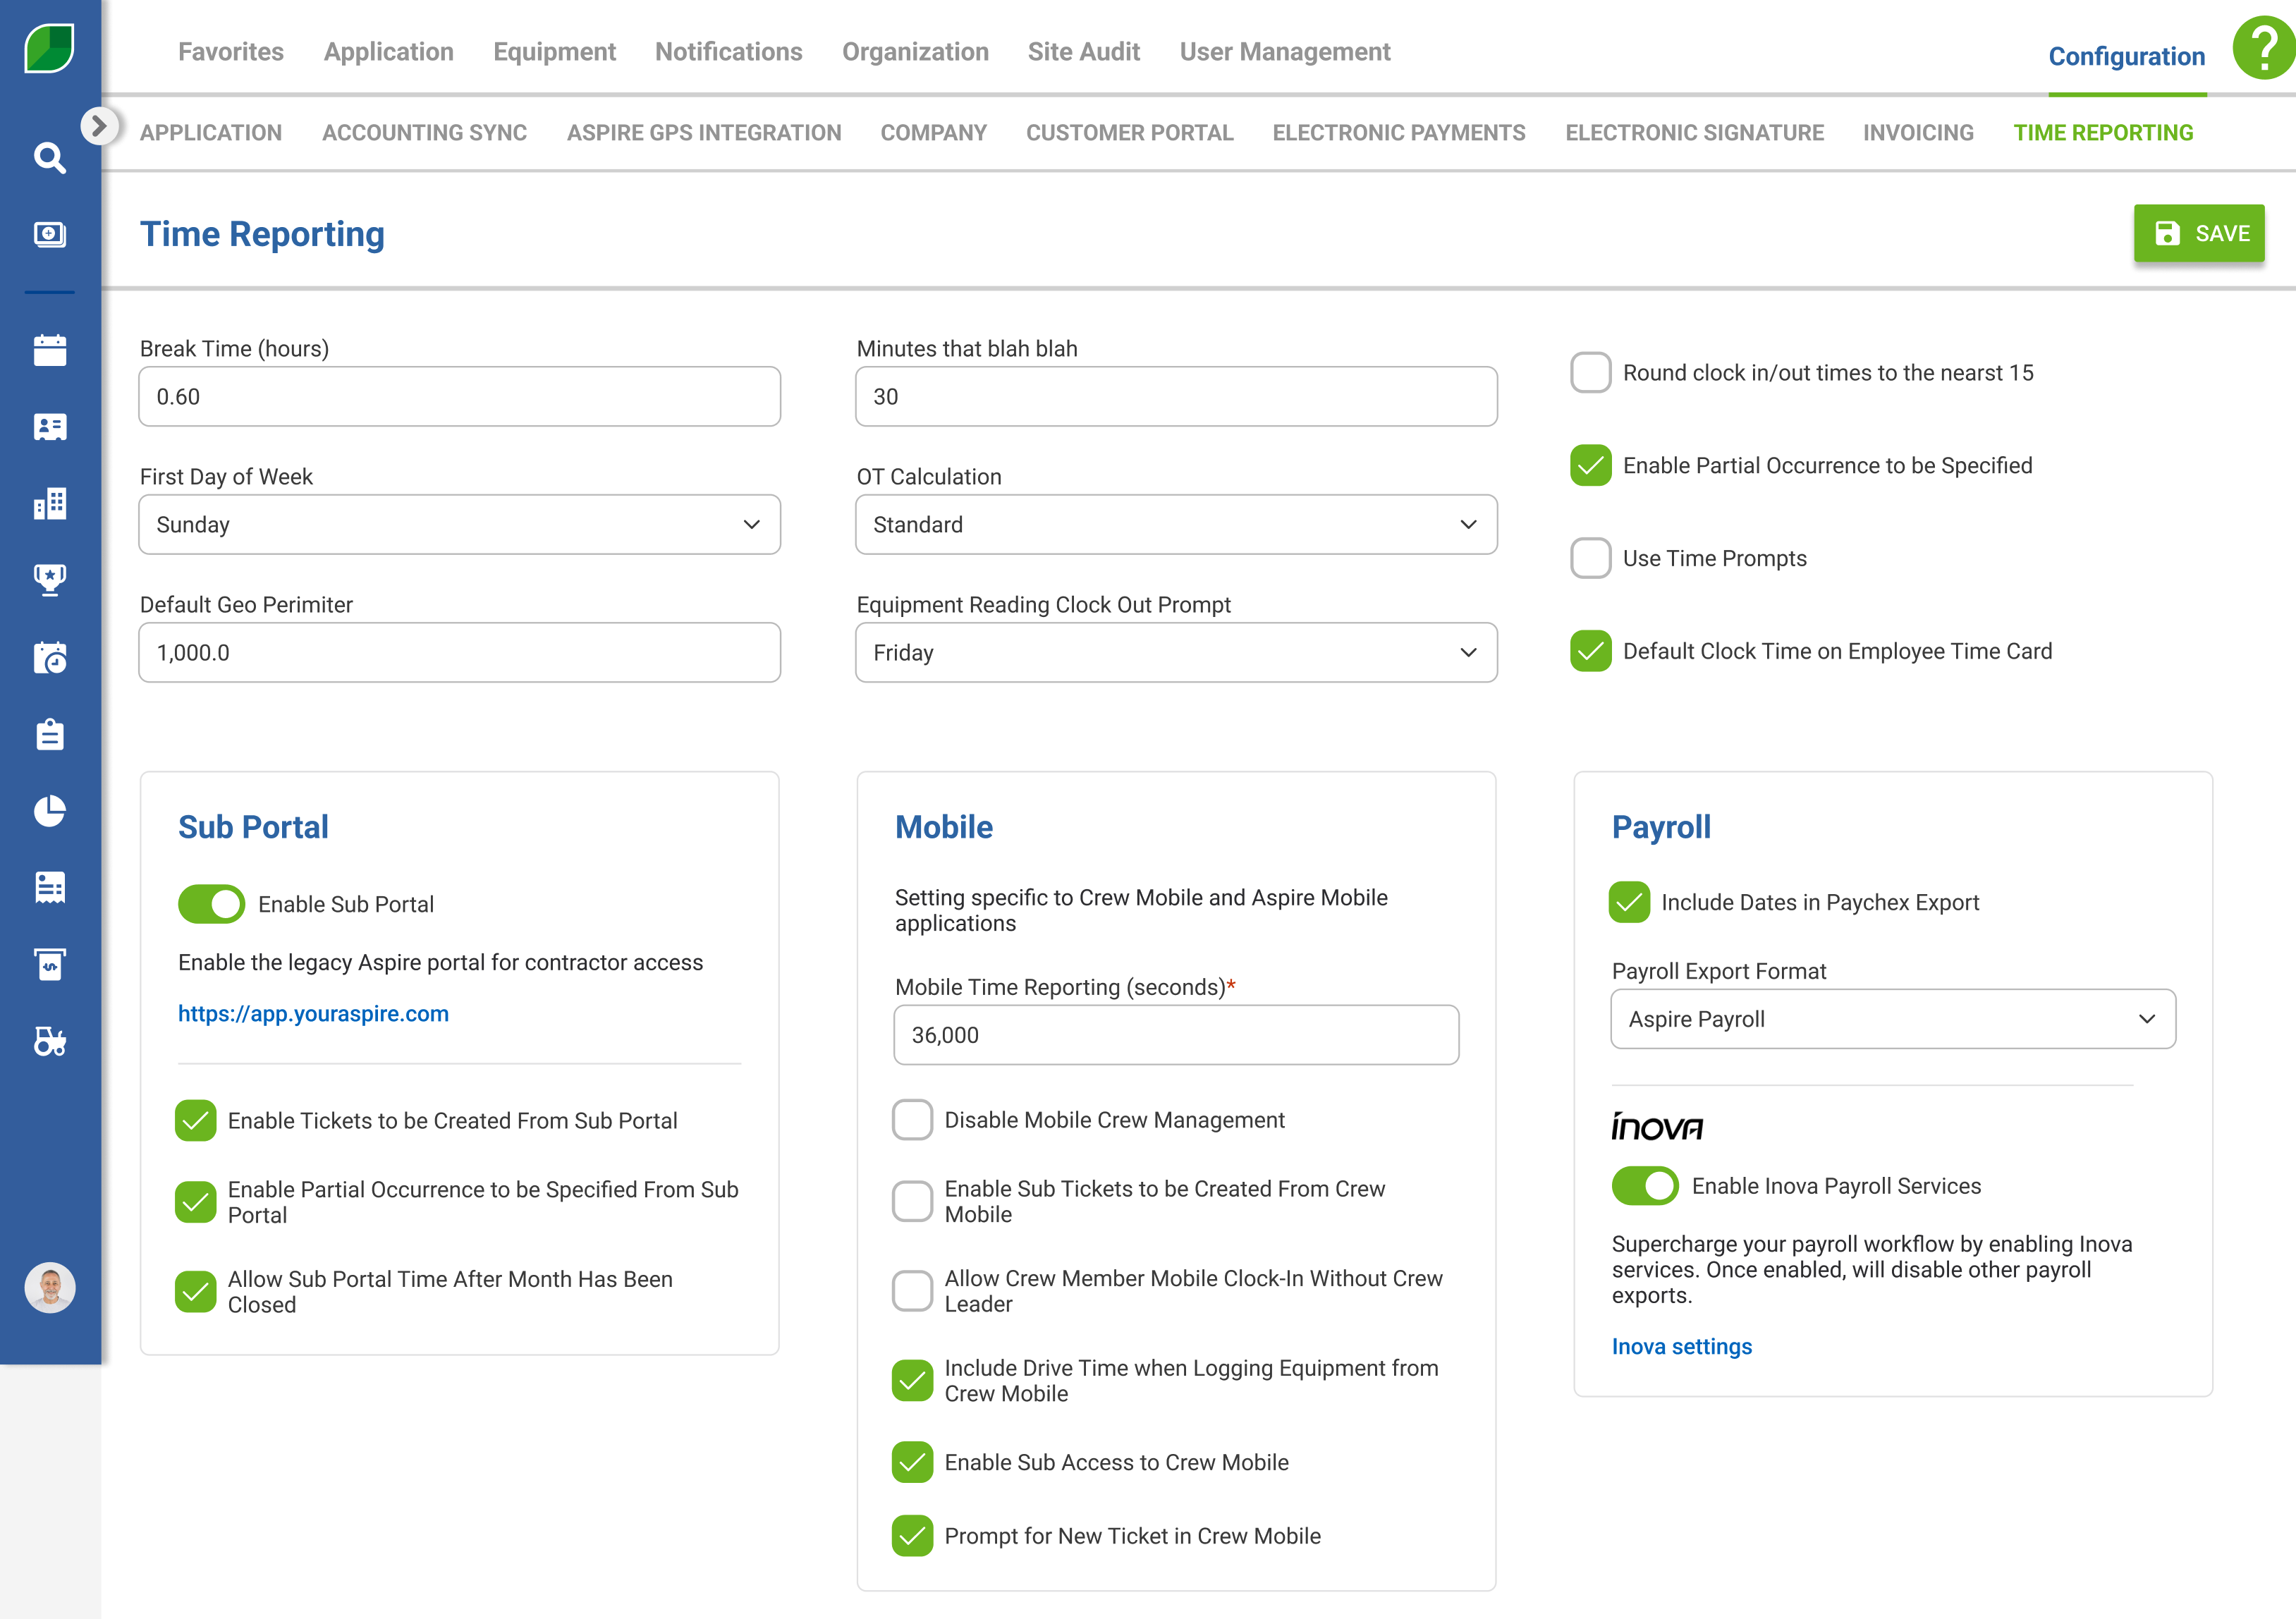
Task: Open the buildings icon in the sidebar
Action: [50, 503]
